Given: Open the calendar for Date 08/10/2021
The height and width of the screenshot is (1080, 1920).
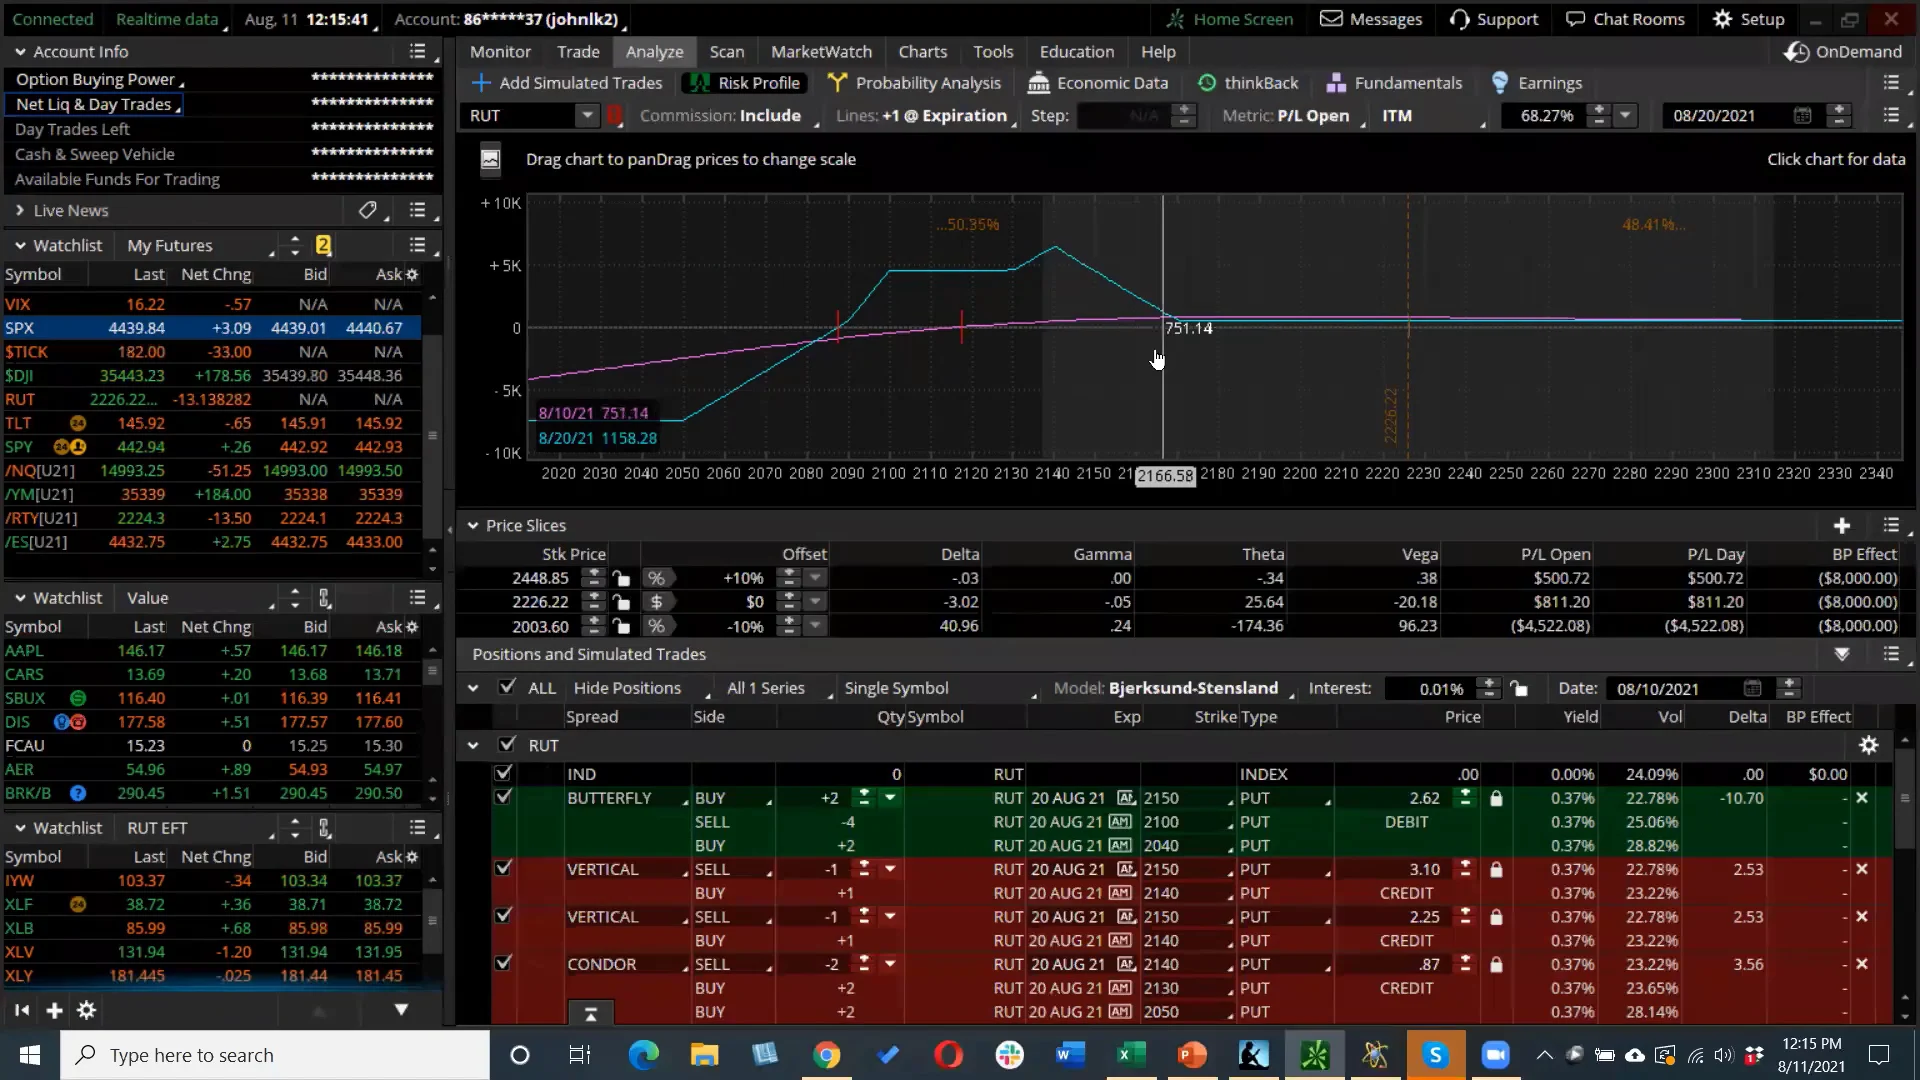Looking at the screenshot, I should click(x=1752, y=688).
